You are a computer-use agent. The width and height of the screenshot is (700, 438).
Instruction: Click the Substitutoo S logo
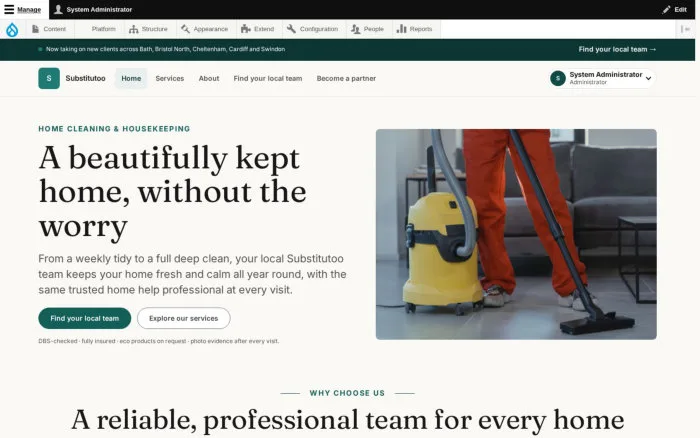pos(49,78)
